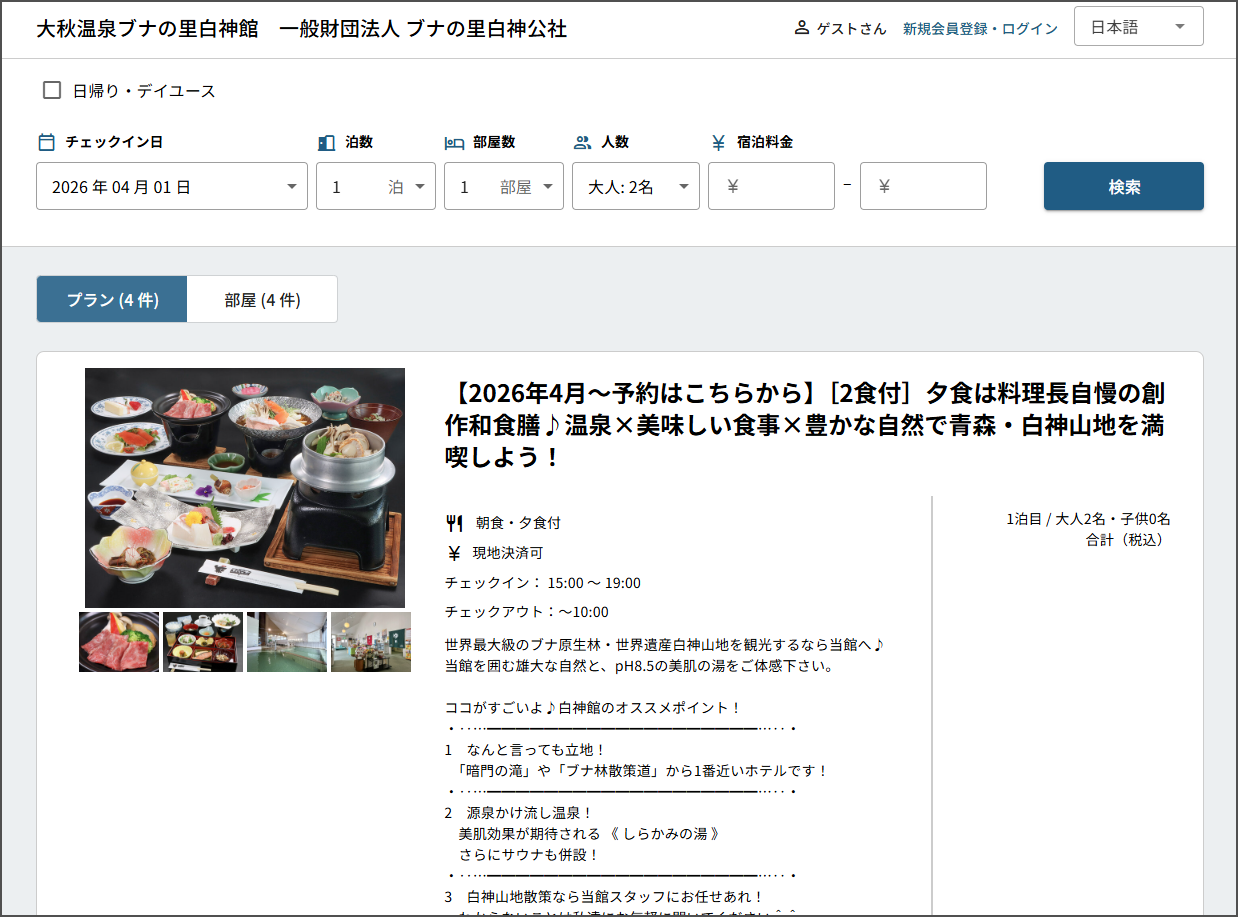Open the 泊 nights dropdown
The width and height of the screenshot is (1238, 917).
coord(375,187)
